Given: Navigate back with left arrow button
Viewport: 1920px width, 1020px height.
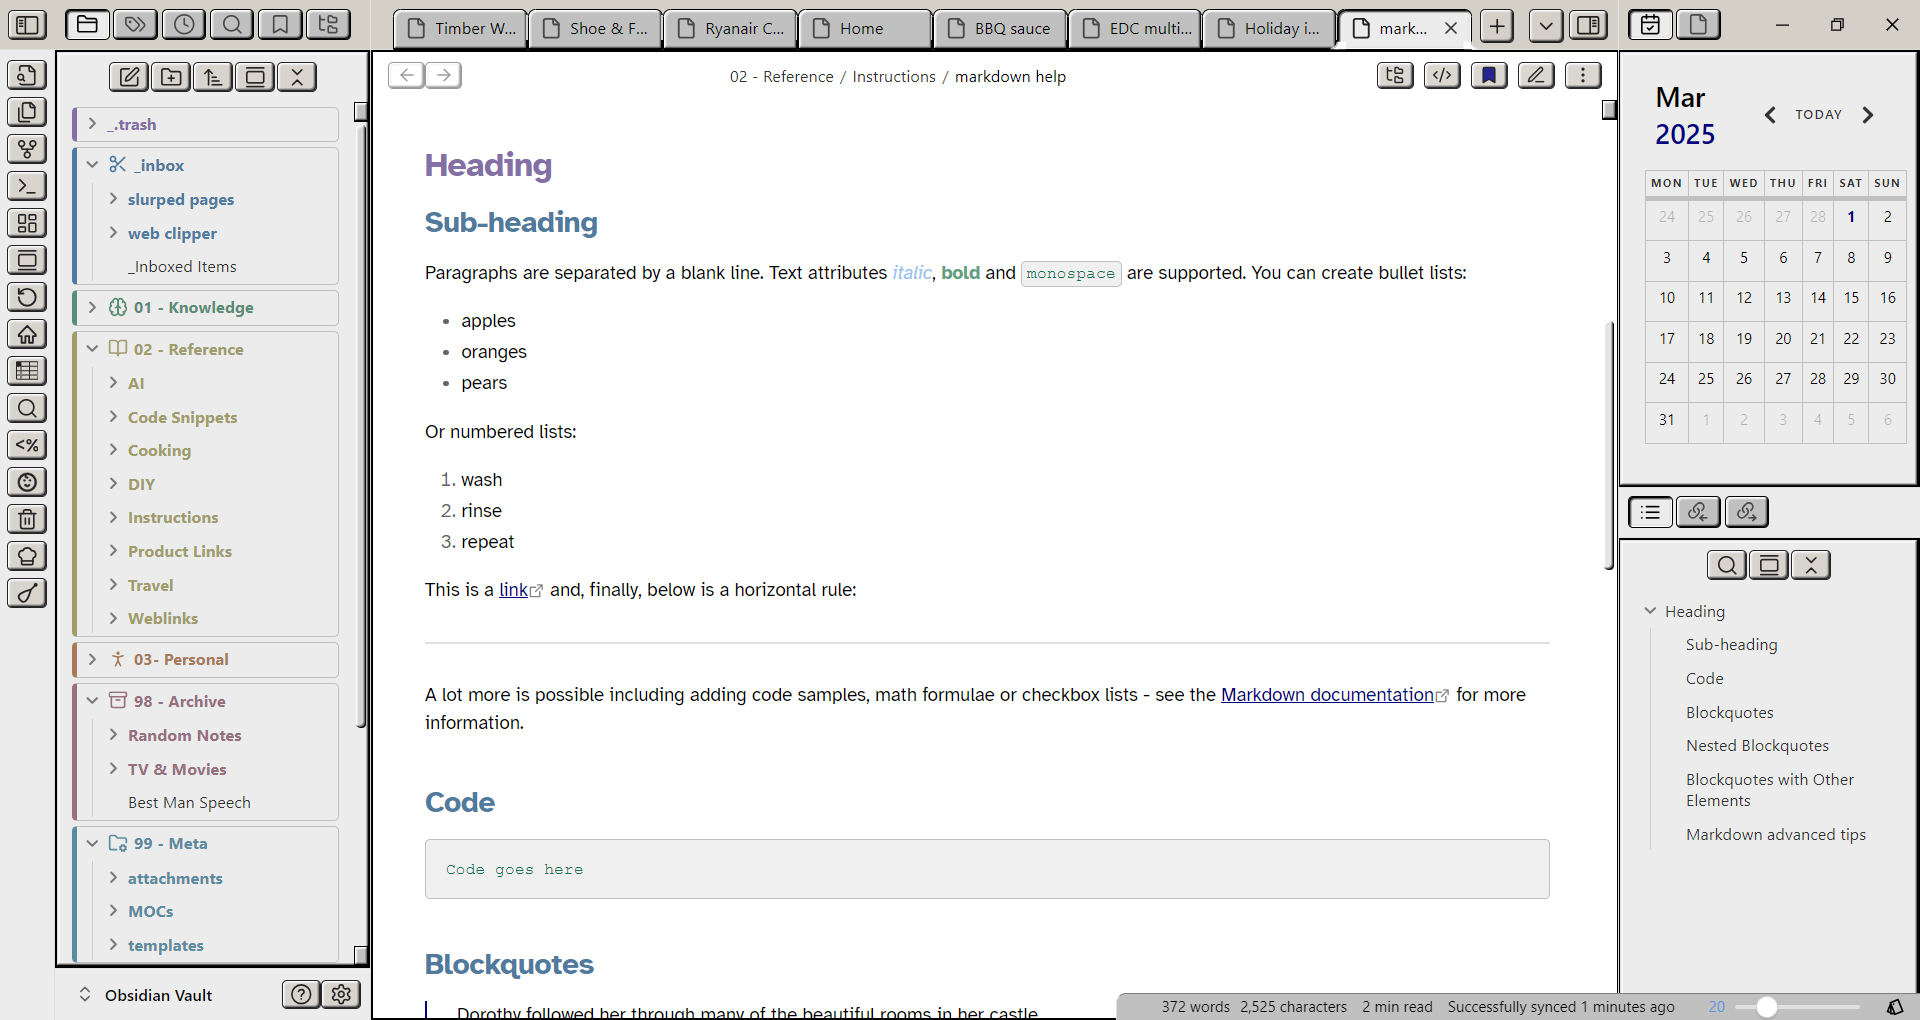Looking at the screenshot, I should (x=406, y=75).
